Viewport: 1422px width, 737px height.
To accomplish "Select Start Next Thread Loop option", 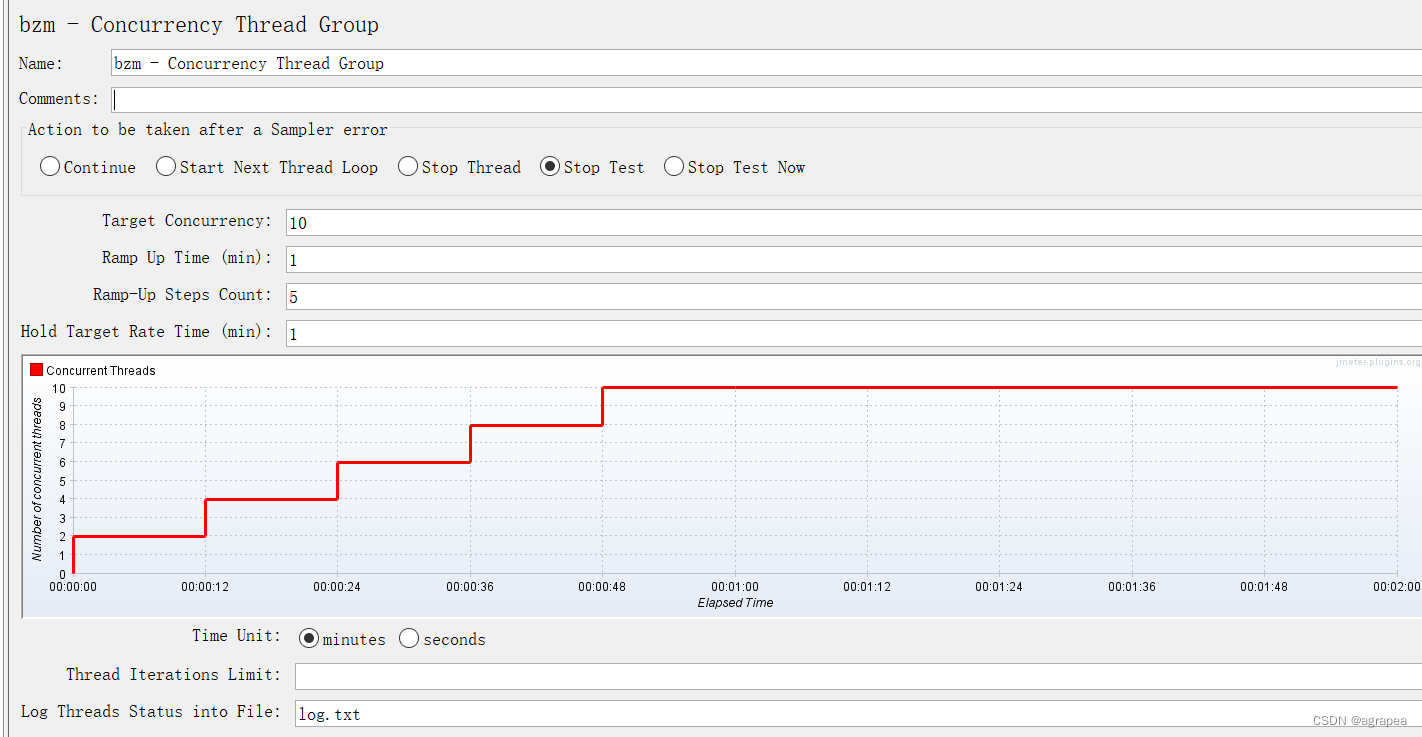I will [165, 166].
